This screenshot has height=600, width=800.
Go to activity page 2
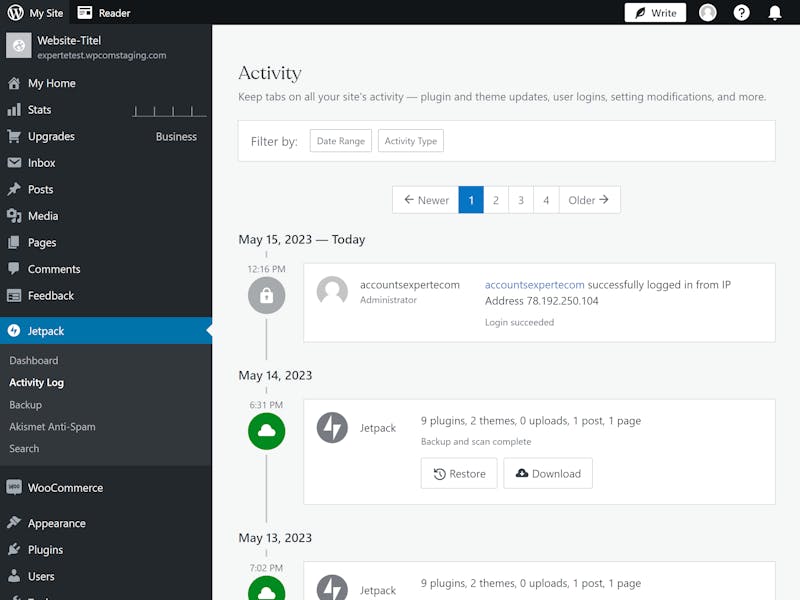(x=496, y=200)
